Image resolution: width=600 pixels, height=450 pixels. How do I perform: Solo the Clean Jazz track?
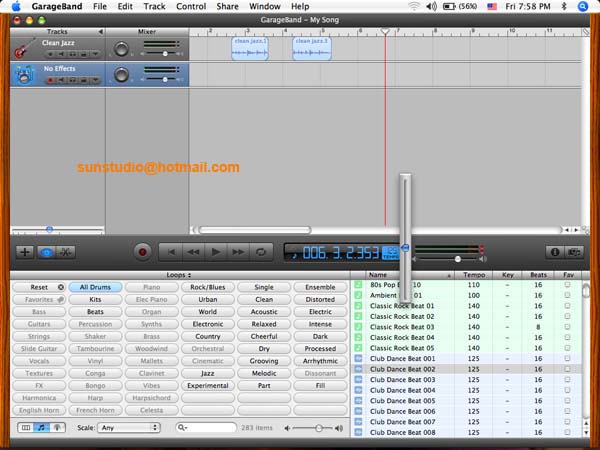point(72,54)
